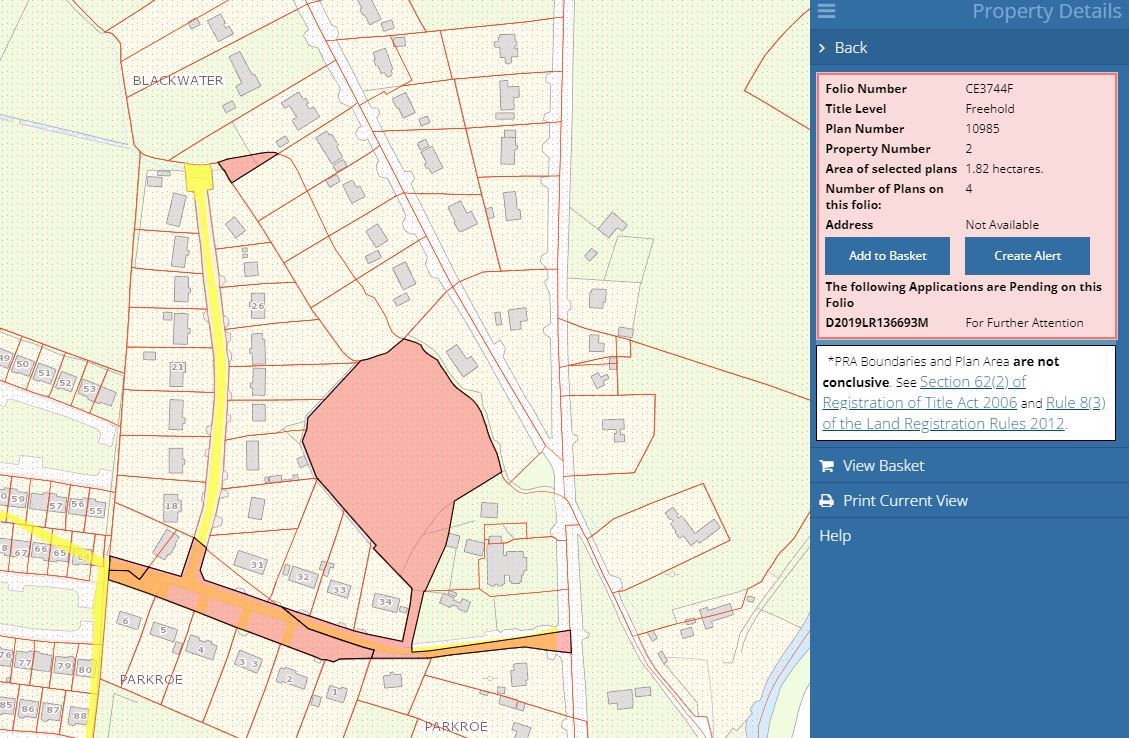Viewport: 1129px width, 738px height.
Task: Click the Add to Basket button
Action: (887, 256)
